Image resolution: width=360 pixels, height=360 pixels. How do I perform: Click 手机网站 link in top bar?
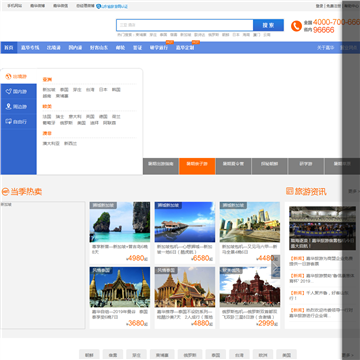click(x=15, y=6)
